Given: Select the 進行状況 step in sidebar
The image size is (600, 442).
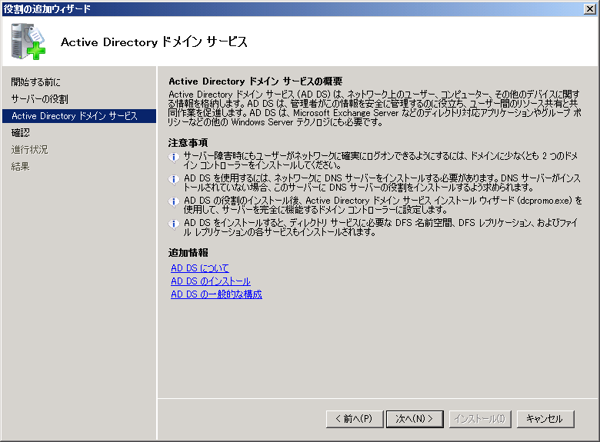Looking at the screenshot, I should [29, 150].
